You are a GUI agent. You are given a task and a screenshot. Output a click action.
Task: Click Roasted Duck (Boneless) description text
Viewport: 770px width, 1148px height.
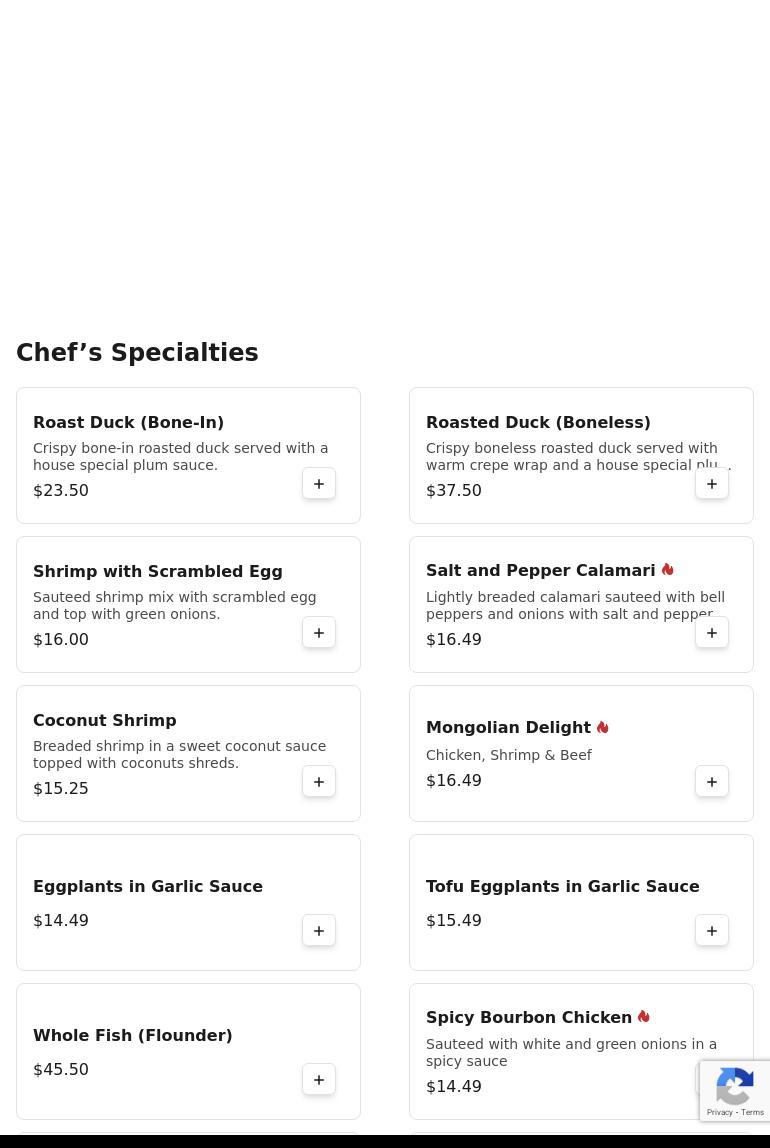[x=571, y=457]
